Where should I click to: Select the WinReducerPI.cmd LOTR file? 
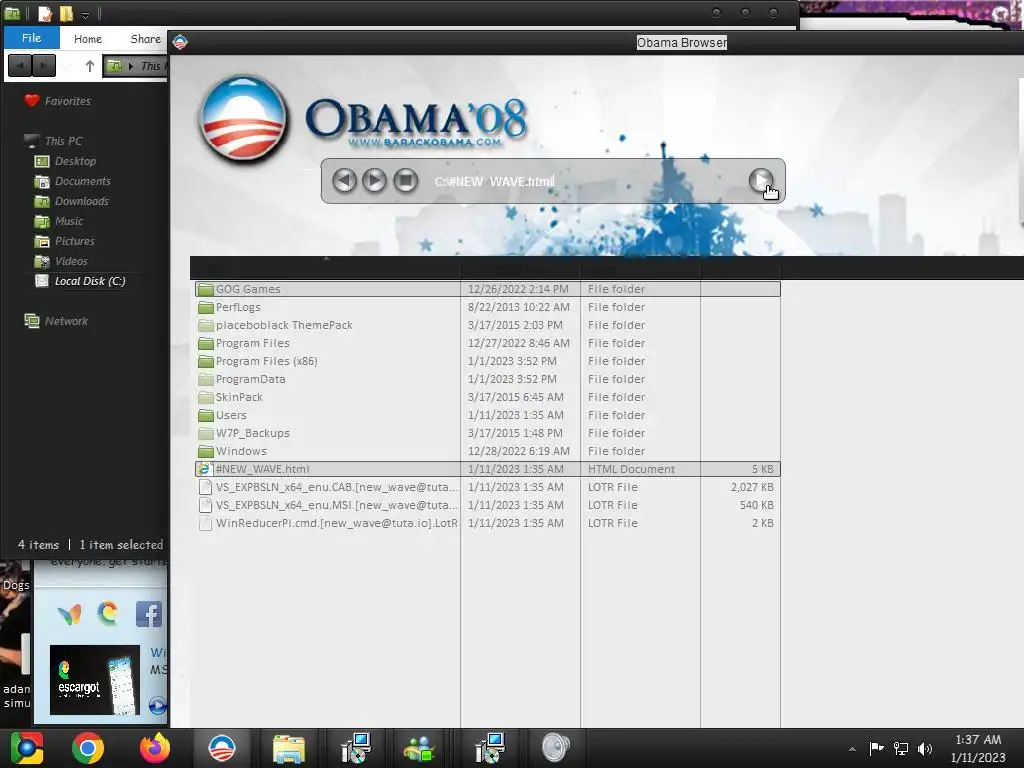487,523
